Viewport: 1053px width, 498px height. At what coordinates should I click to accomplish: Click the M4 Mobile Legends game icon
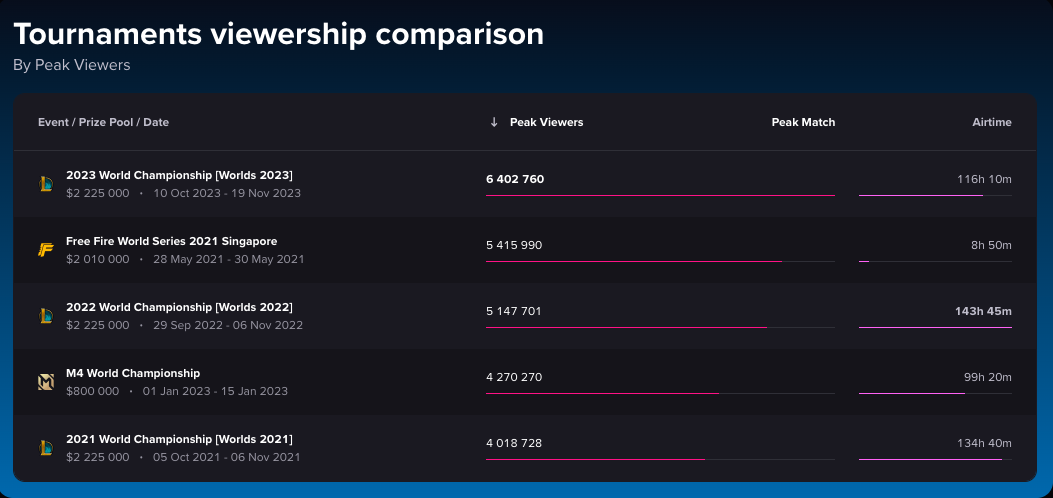click(x=45, y=382)
